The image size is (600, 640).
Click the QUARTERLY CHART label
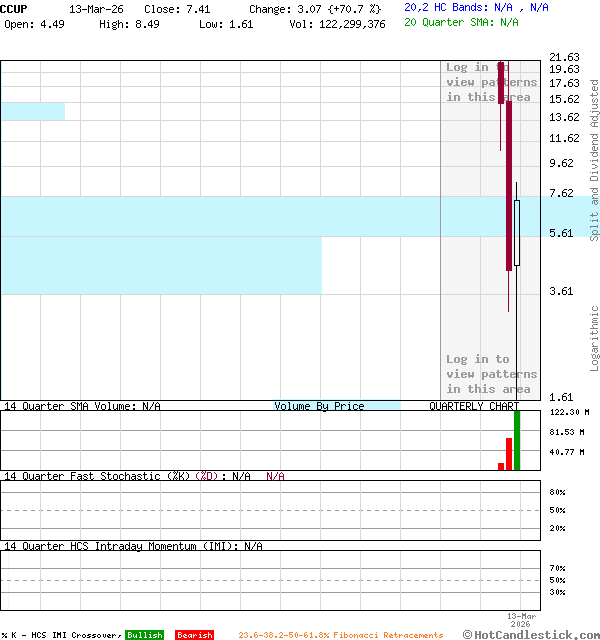pos(474,406)
